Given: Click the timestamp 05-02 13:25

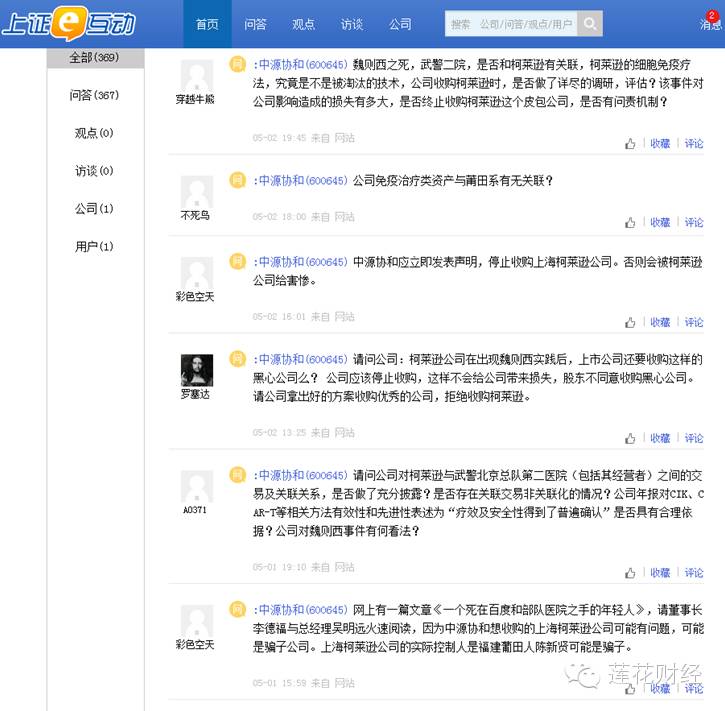Looking at the screenshot, I should click(x=279, y=433).
